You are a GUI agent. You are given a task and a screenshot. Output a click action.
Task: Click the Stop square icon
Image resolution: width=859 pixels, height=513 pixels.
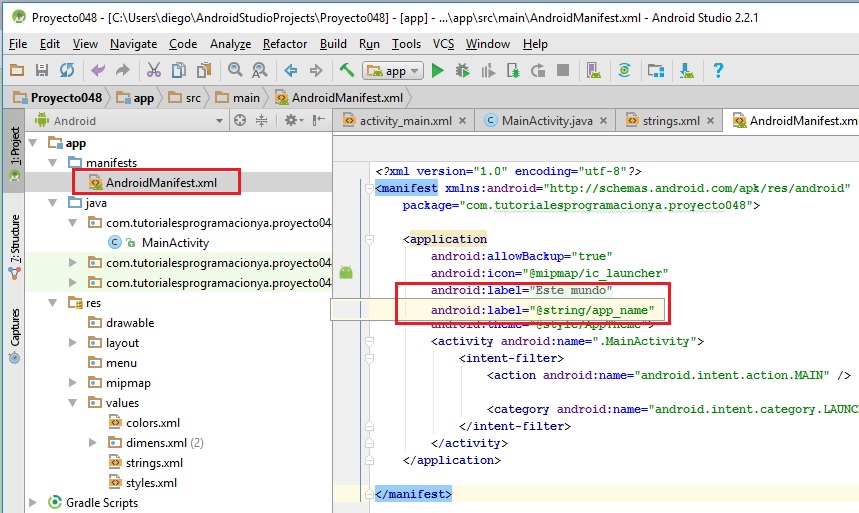tap(563, 70)
